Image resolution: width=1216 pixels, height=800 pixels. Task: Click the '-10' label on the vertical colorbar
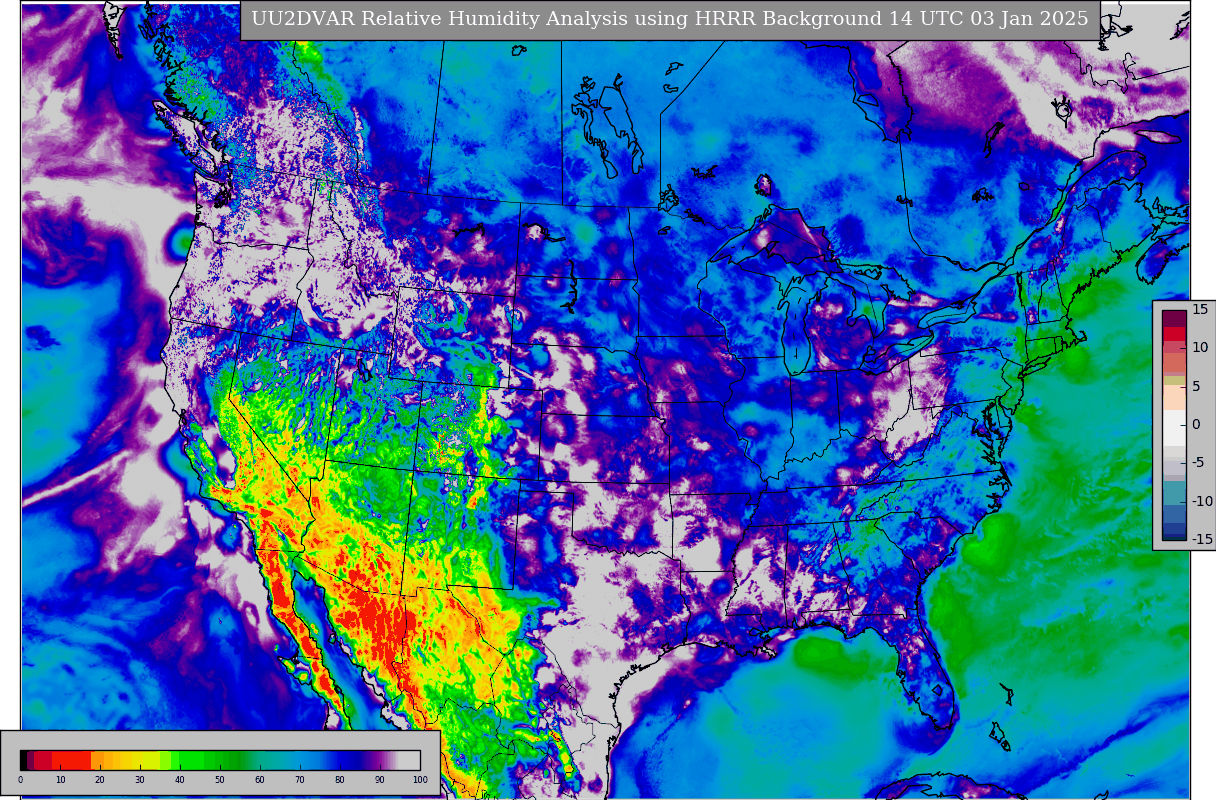[x=1201, y=501]
